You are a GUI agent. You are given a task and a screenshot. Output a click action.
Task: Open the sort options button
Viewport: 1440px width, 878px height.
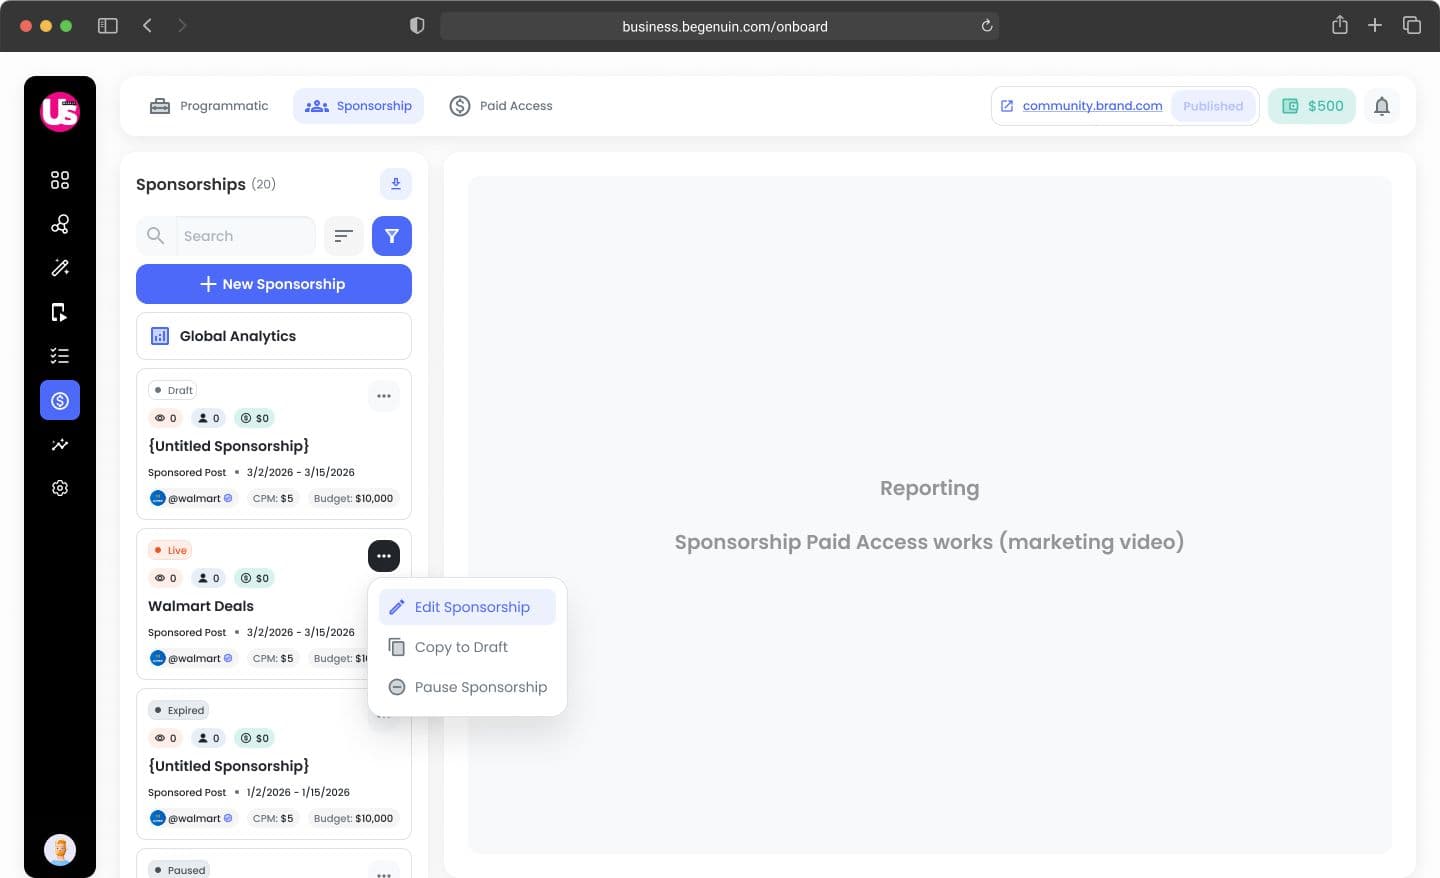point(344,236)
